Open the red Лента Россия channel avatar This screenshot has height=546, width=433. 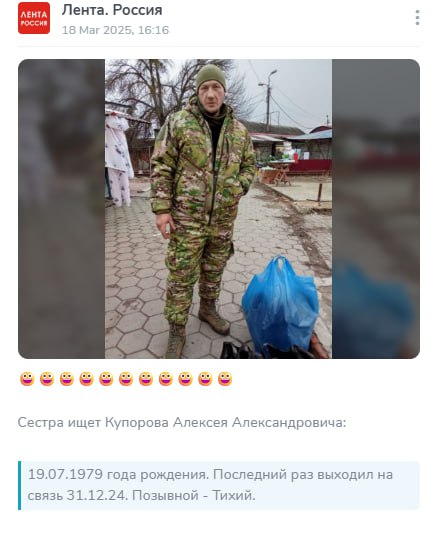coord(34,18)
